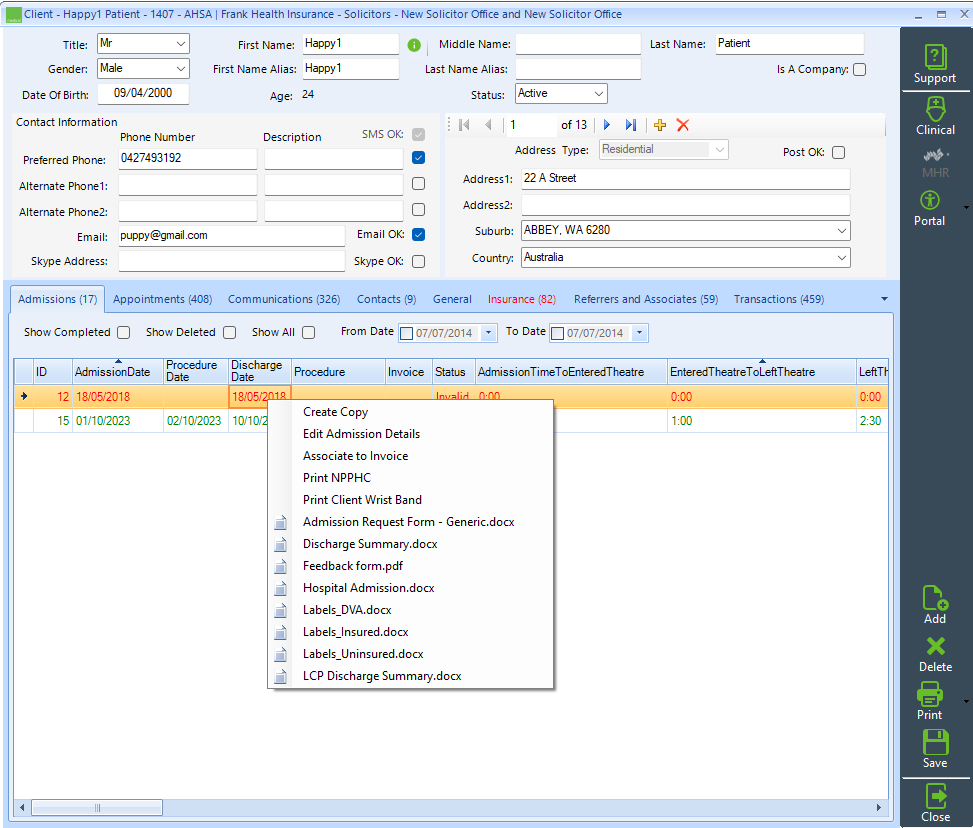Viewport: 973px width, 828px height.
Task: Tick the To Date checkbox
Action: (x=557, y=333)
